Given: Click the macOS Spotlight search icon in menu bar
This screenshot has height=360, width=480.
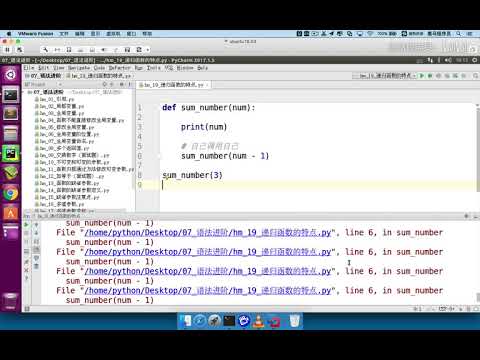Looking at the screenshot, I should [459, 34].
